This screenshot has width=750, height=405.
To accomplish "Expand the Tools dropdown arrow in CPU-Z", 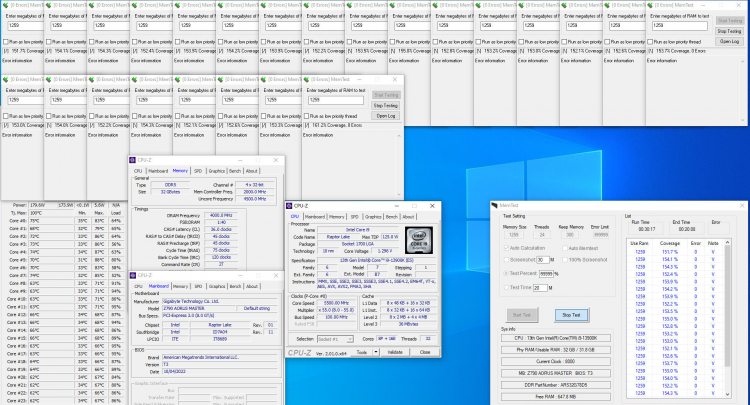I will [374, 352].
